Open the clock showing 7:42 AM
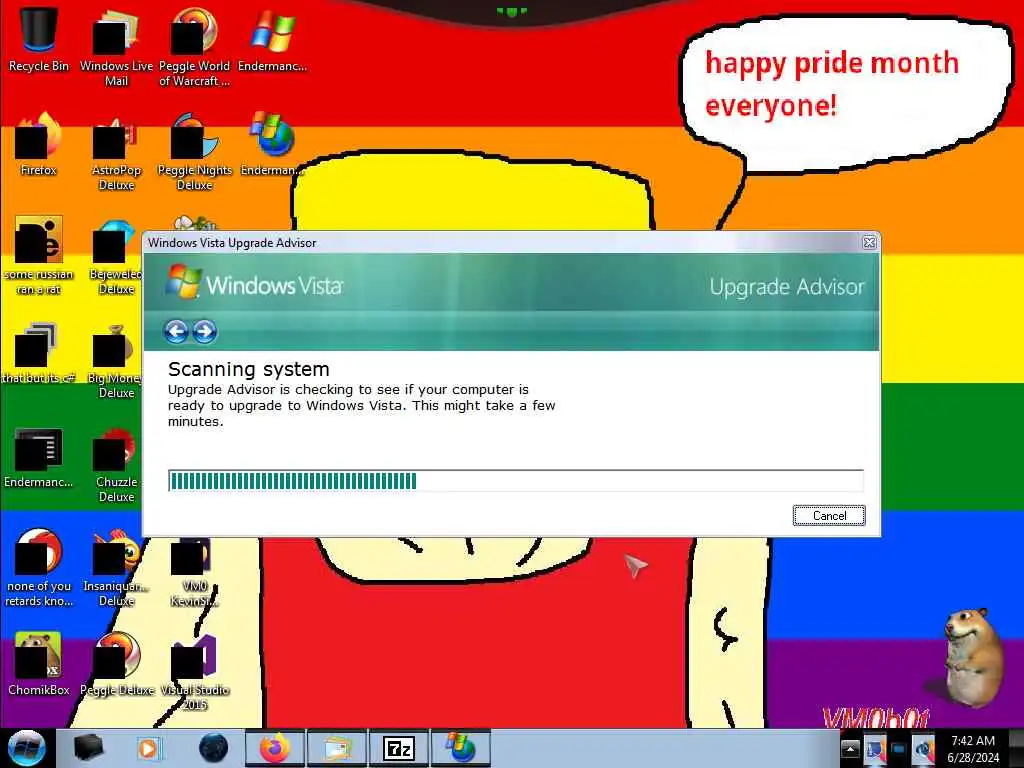The image size is (1024, 768). click(973, 749)
